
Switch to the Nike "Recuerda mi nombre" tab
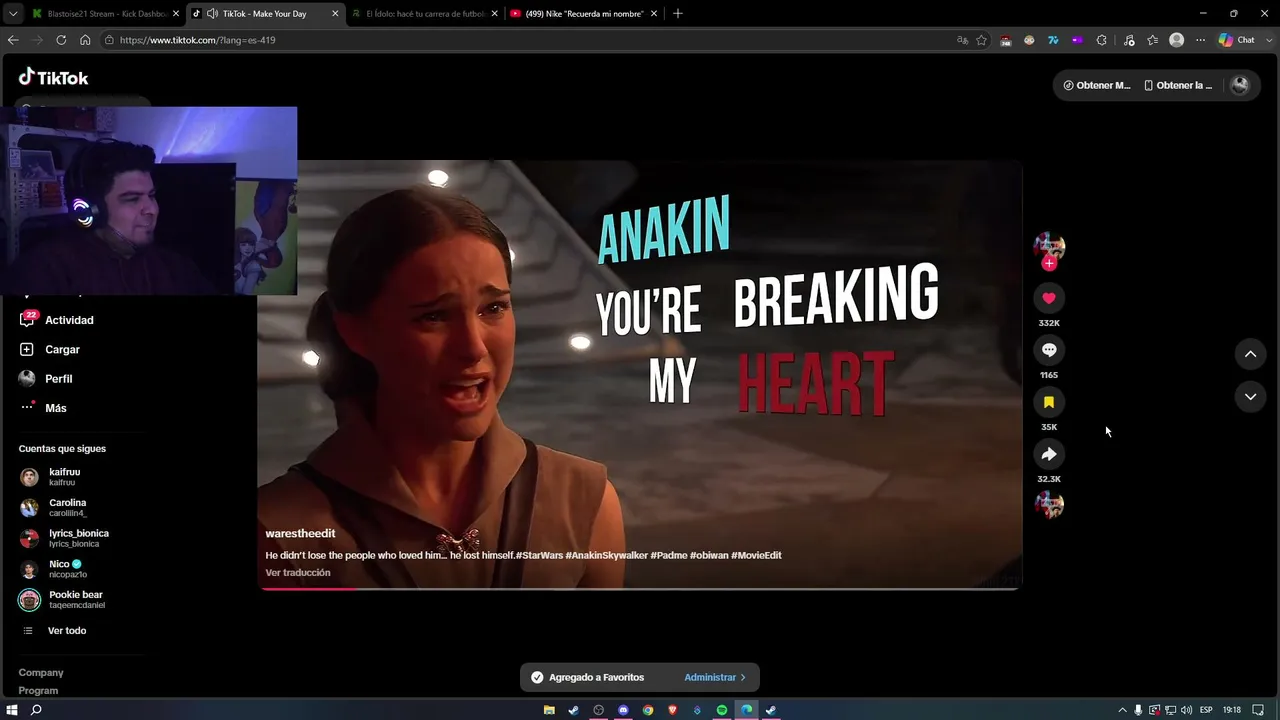(x=585, y=14)
